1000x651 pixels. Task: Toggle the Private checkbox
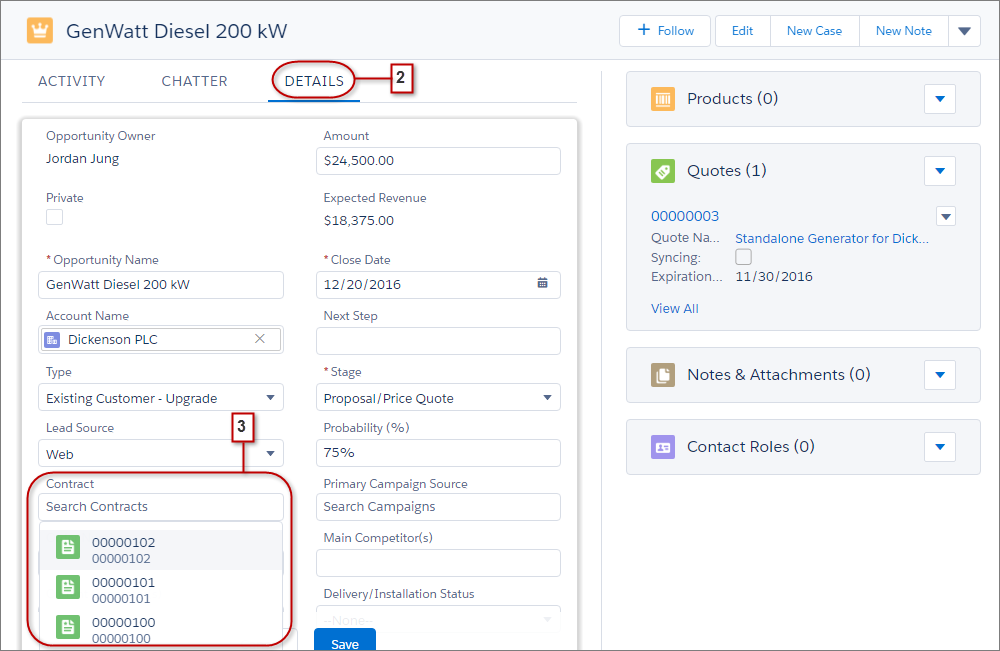click(x=54, y=217)
